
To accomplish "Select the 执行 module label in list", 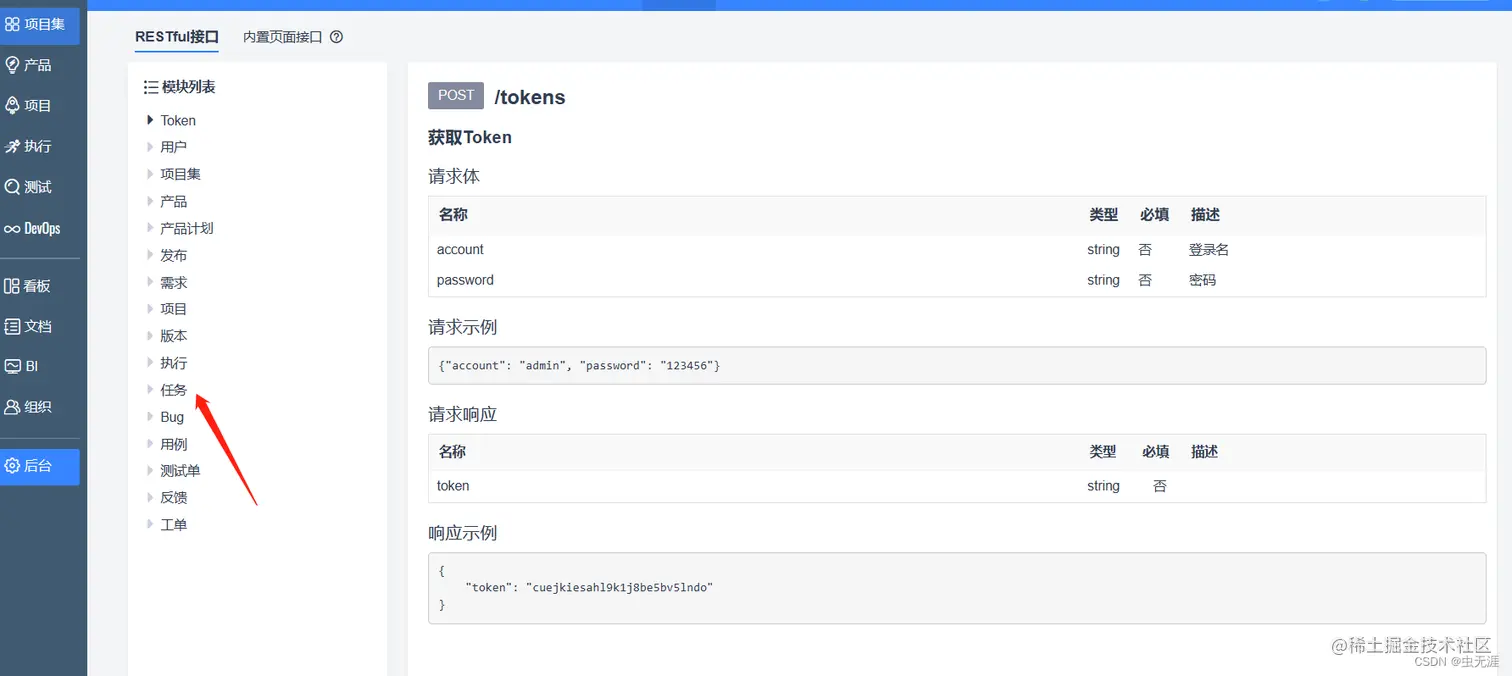I will [x=174, y=363].
